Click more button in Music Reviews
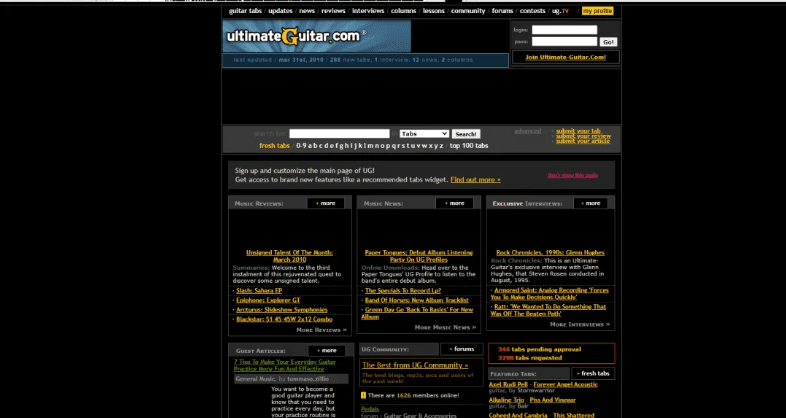The height and width of the screenshot is (418, 786). (326, 203)
